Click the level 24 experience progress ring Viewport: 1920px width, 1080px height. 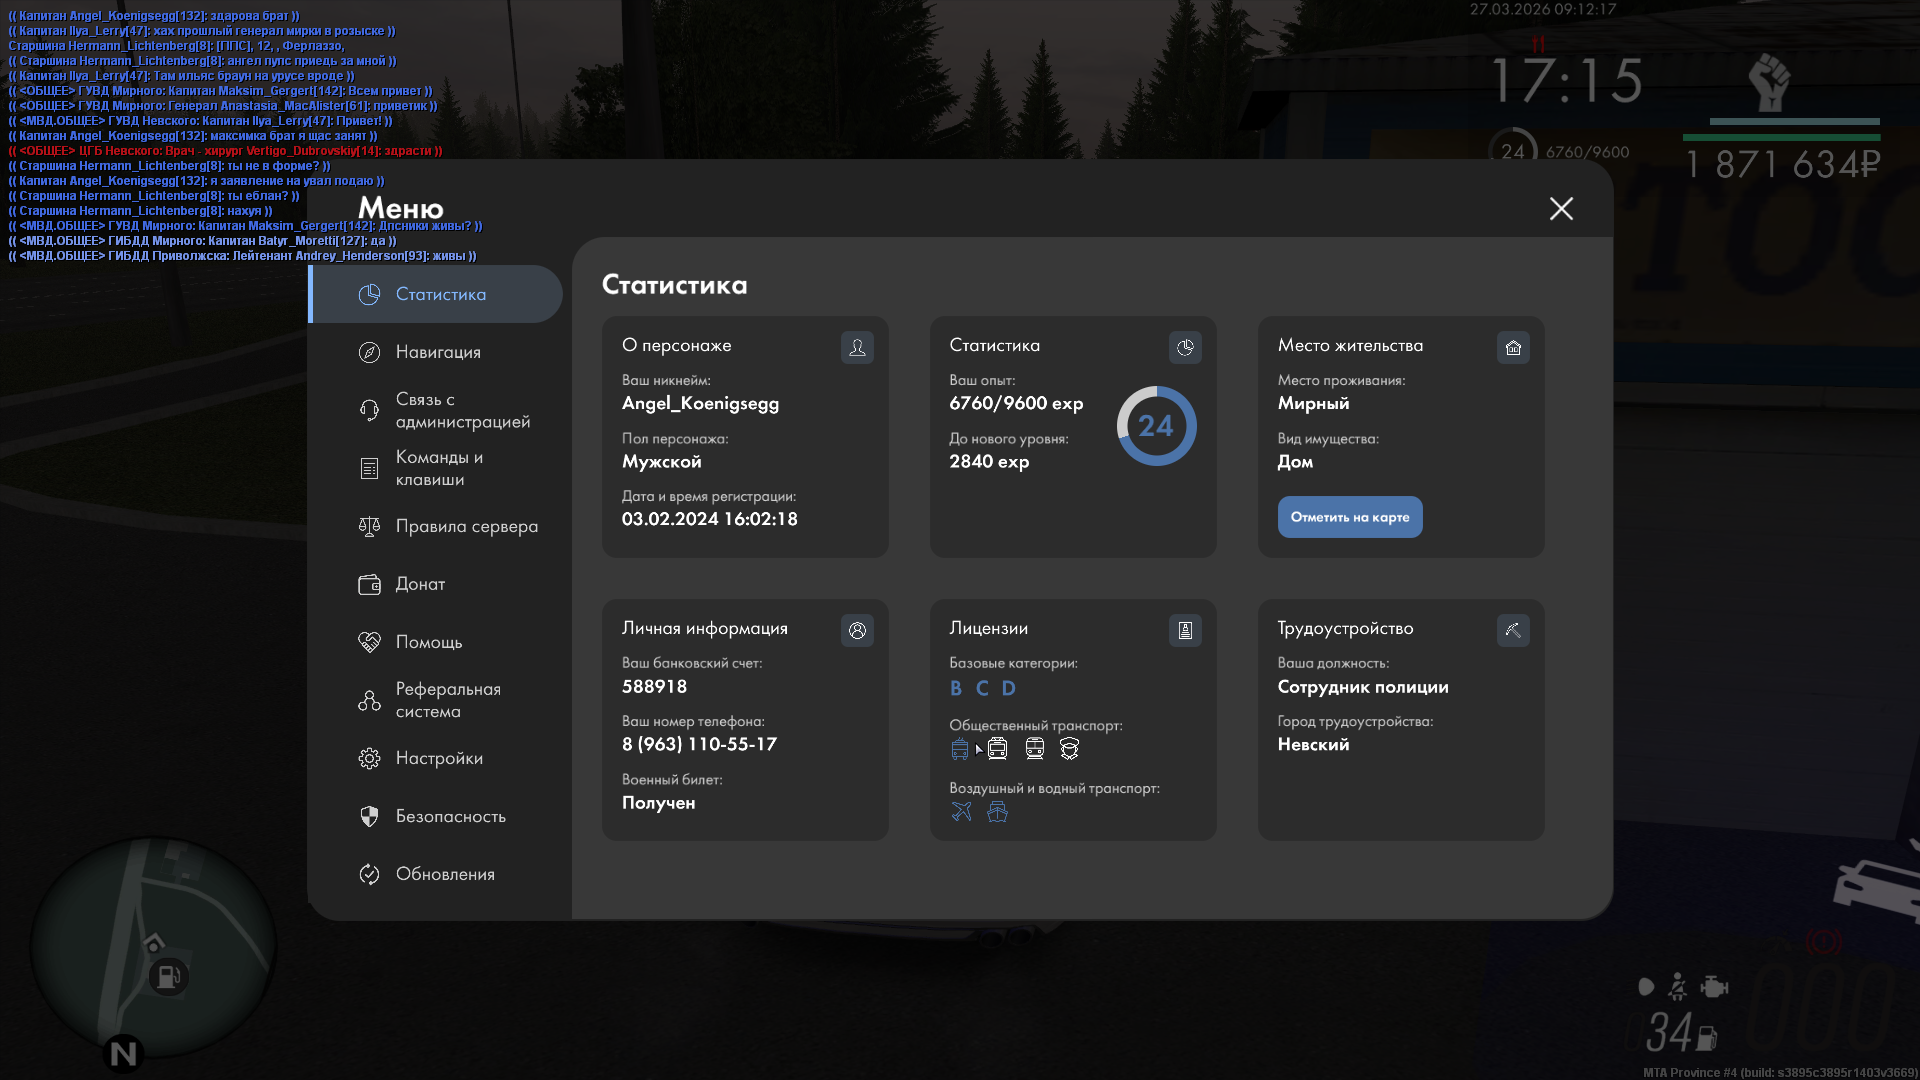pos(1156,426)
